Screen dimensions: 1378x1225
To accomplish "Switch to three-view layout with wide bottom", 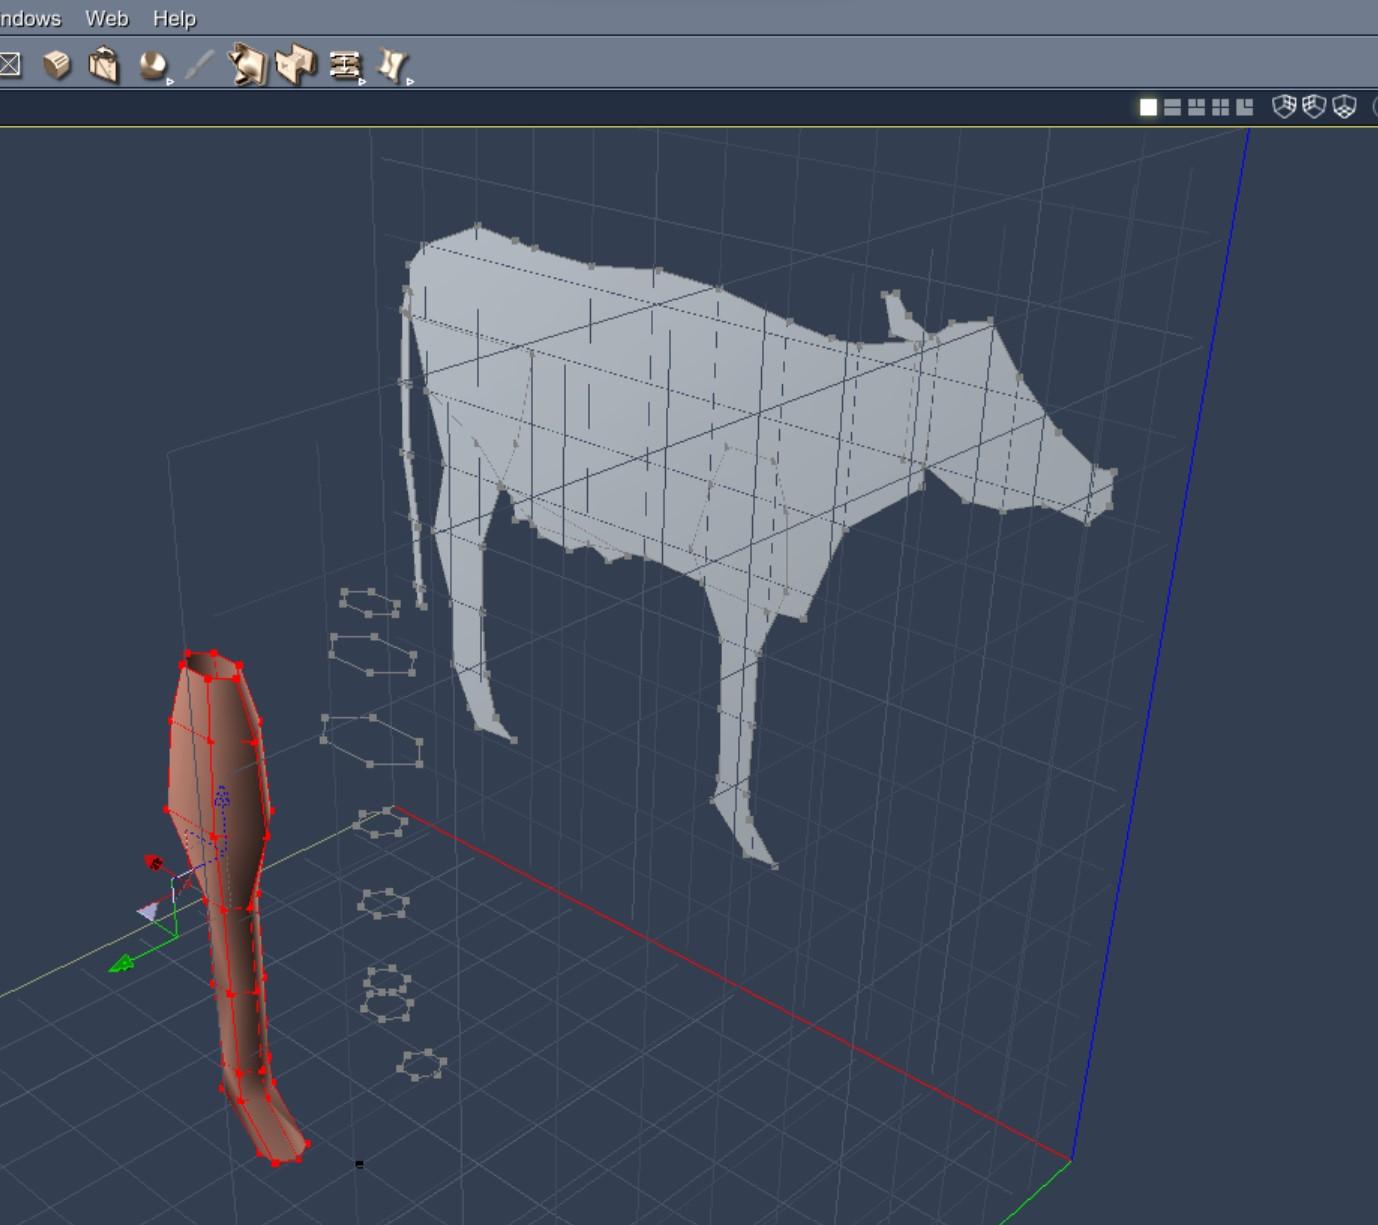I will click(x=1196, y=107).
